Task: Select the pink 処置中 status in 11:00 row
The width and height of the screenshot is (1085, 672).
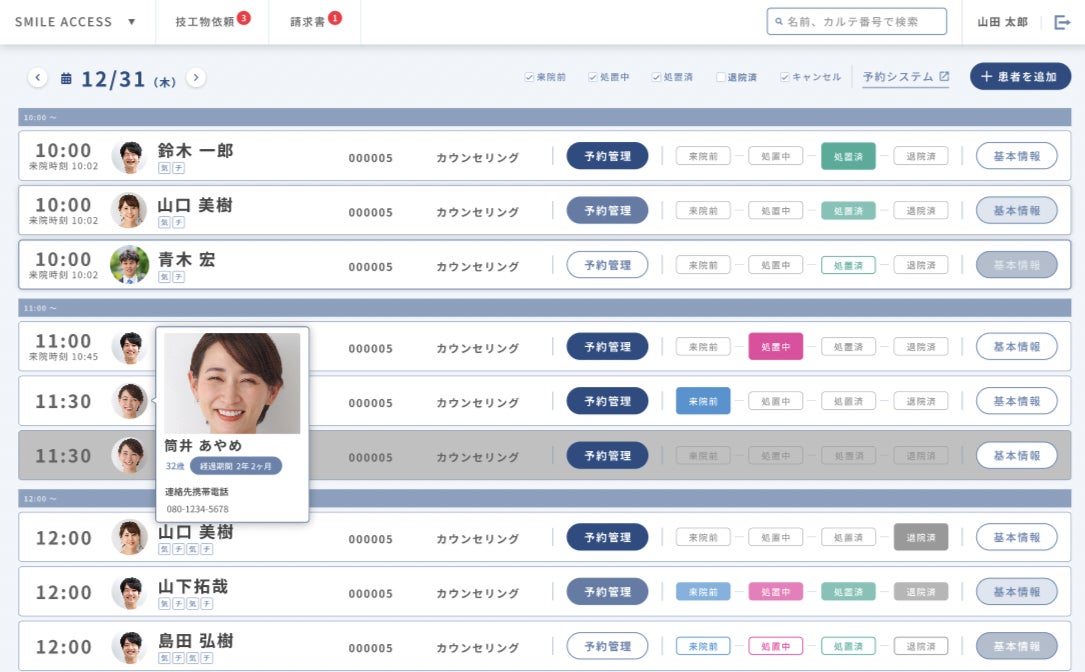Action: click(776, 347)
